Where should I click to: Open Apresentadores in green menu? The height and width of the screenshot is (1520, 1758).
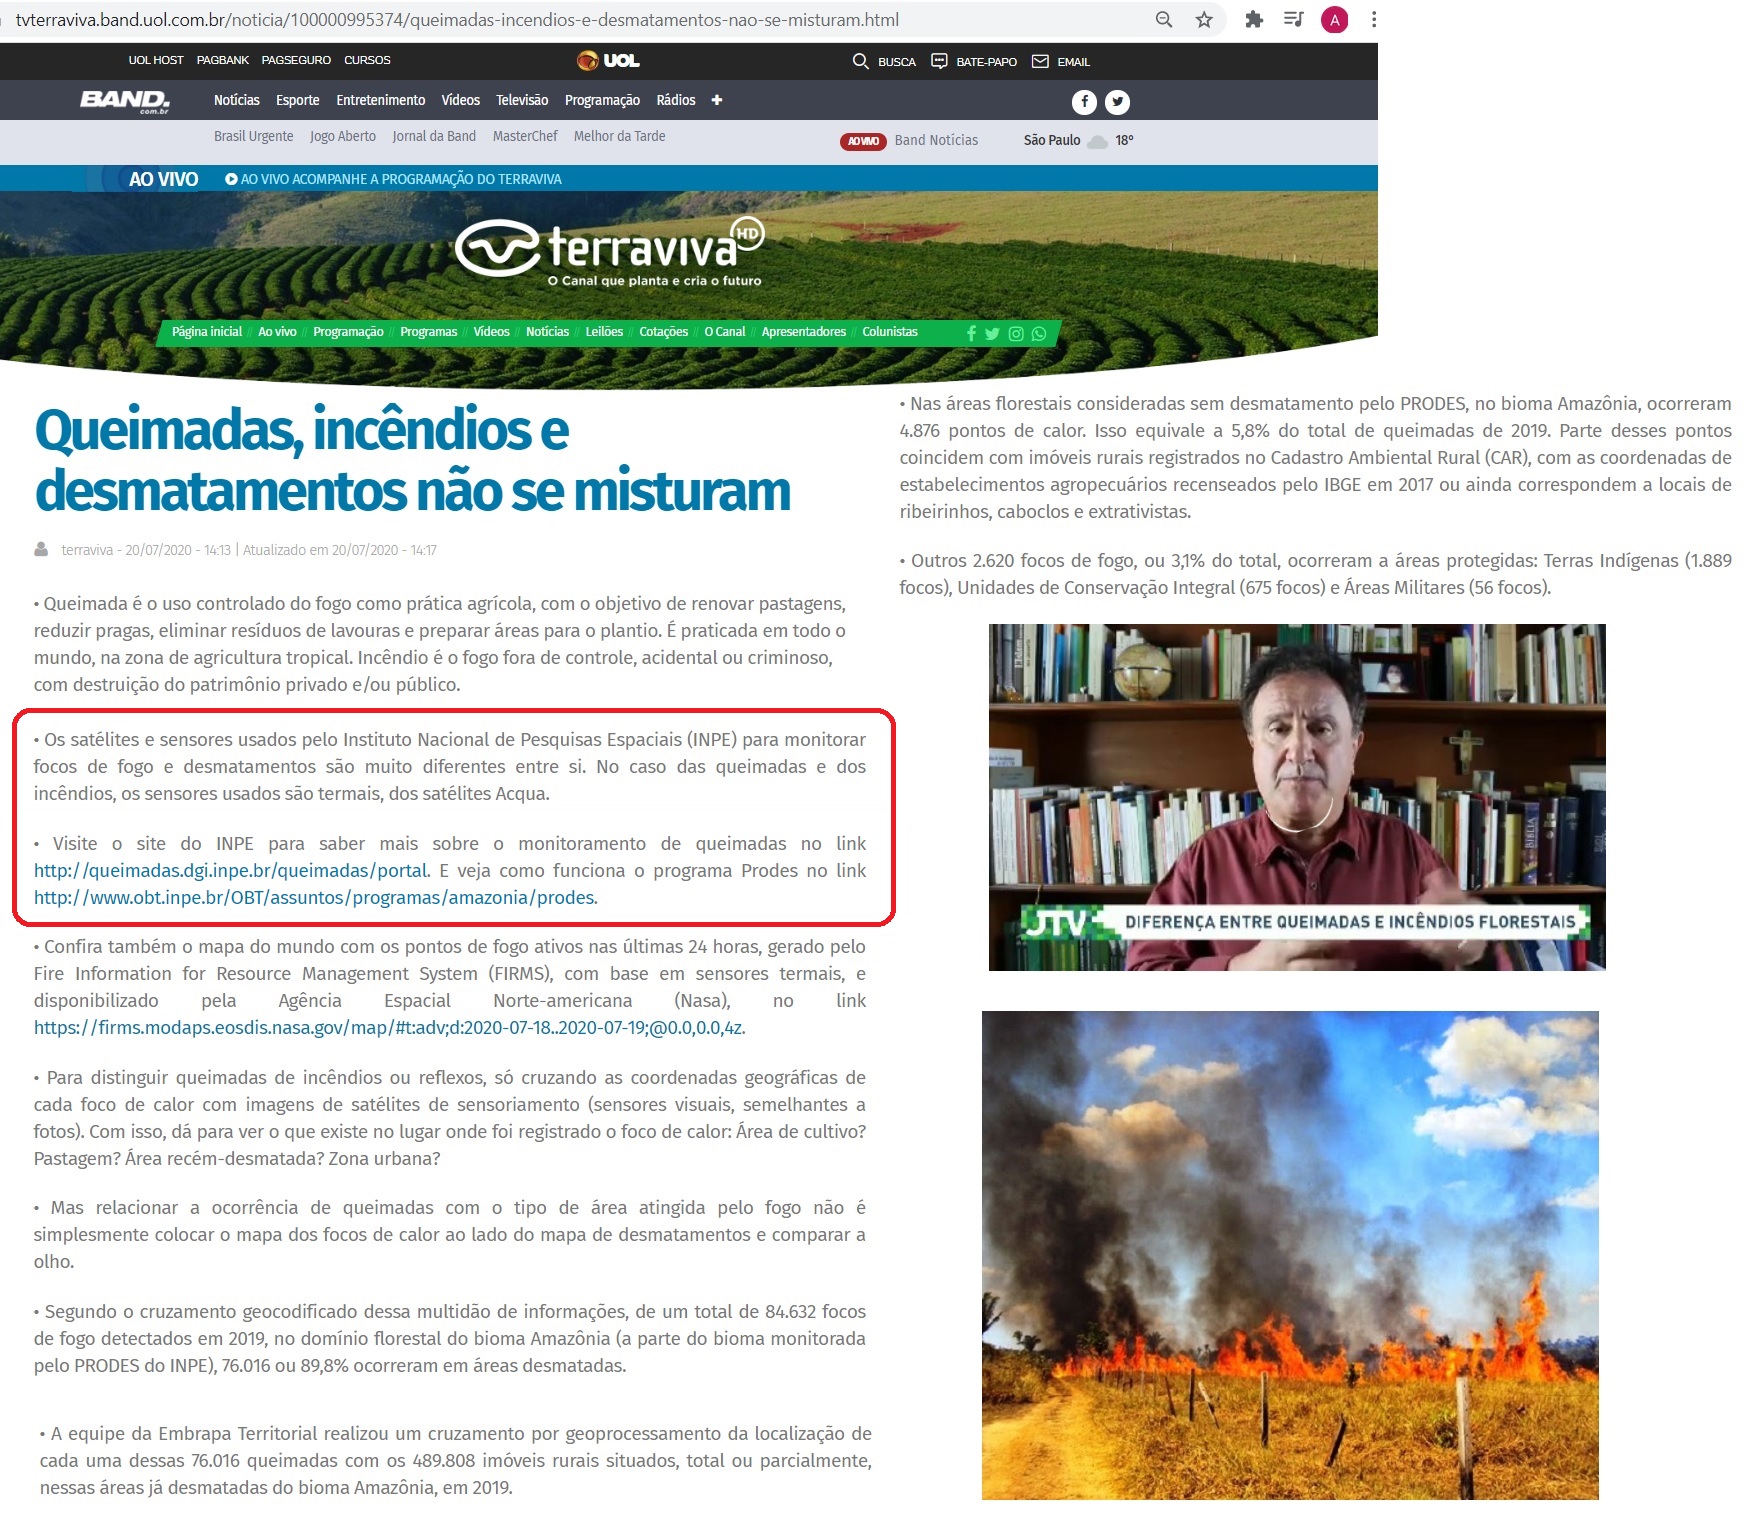click(x=804, y=332)
